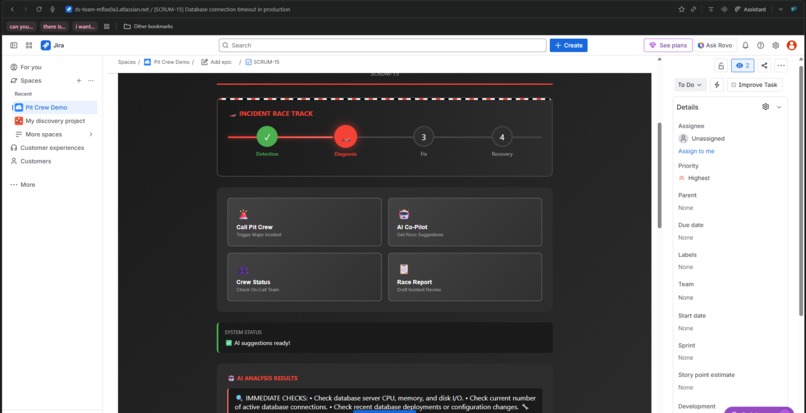806x413 pixels.
Task: Click the Improve Task button
Action: tap(755, 85)
